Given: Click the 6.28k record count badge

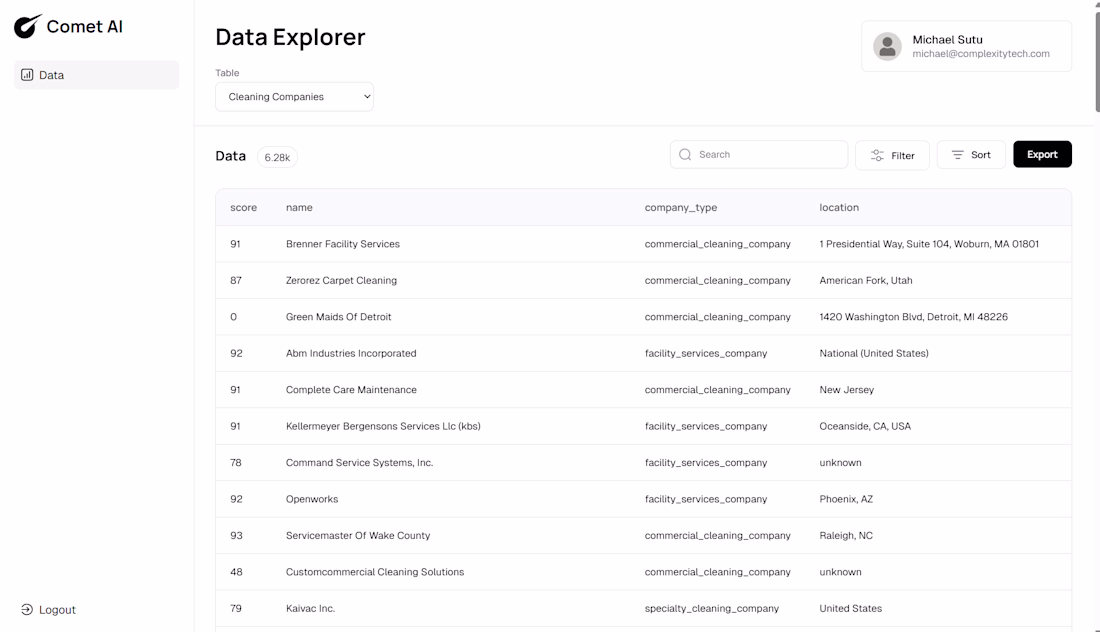Looking at the screenshot, I should 277,157.
